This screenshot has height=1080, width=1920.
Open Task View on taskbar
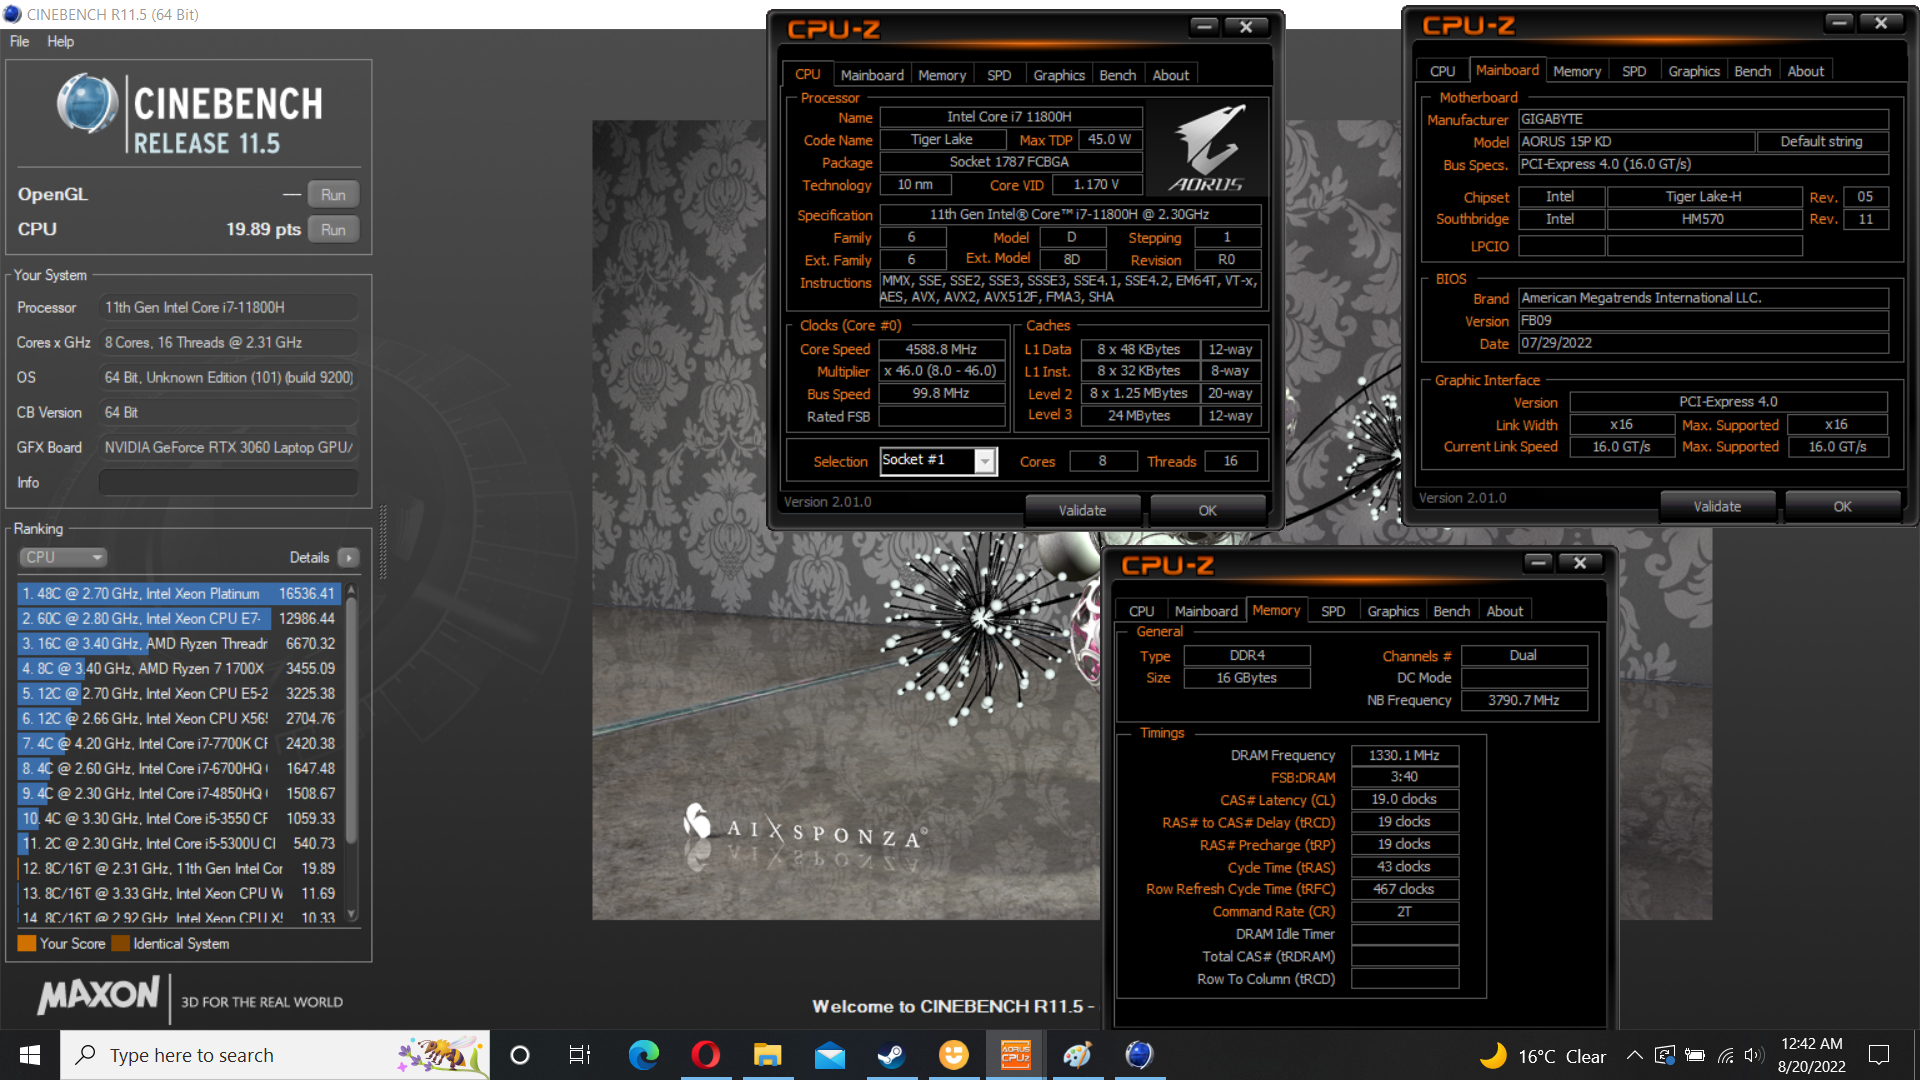point(580,1055)
